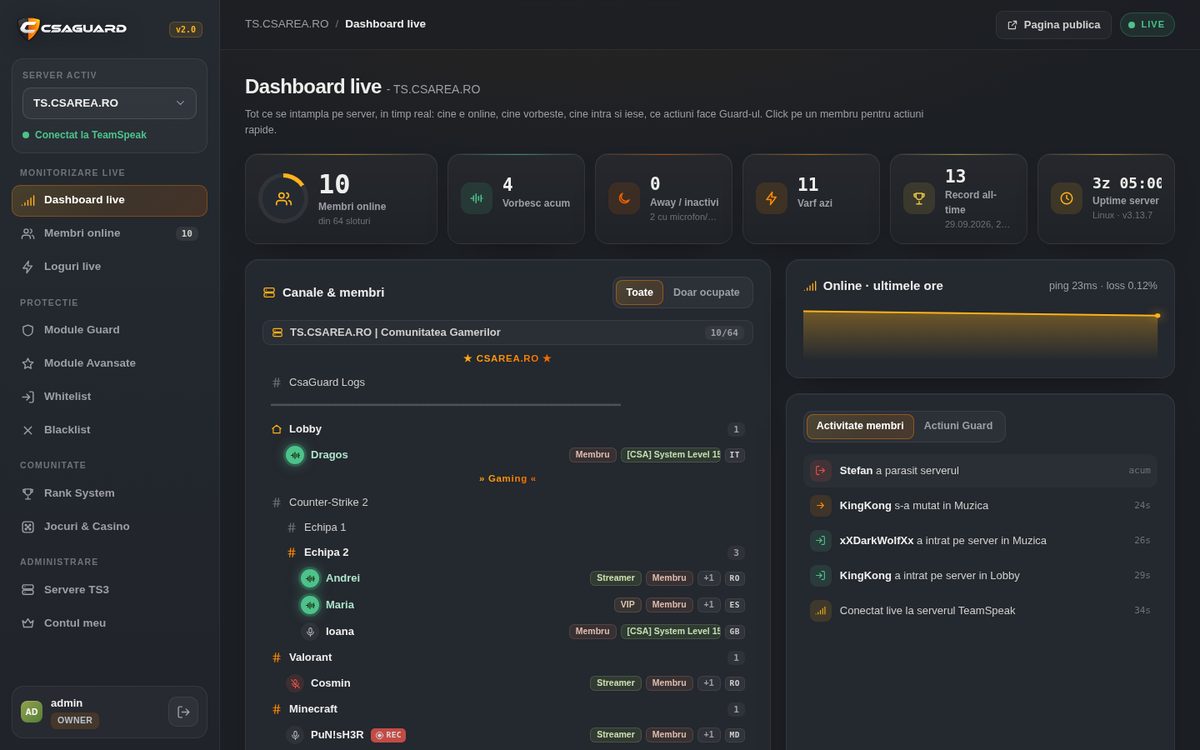This screenshot has height=750, width=1200.
Task: Click KingKong s-a mutat in Muzica entry
Action: pos(980,506)
